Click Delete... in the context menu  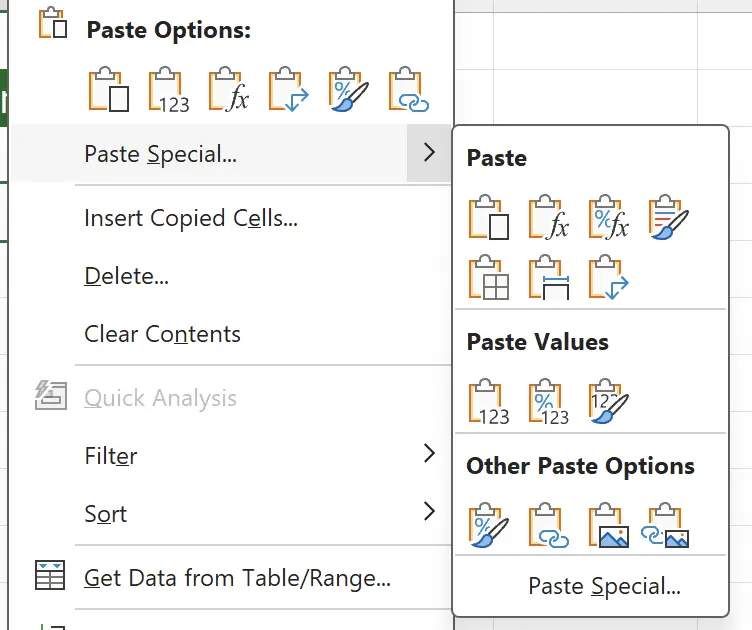(126, 276)
